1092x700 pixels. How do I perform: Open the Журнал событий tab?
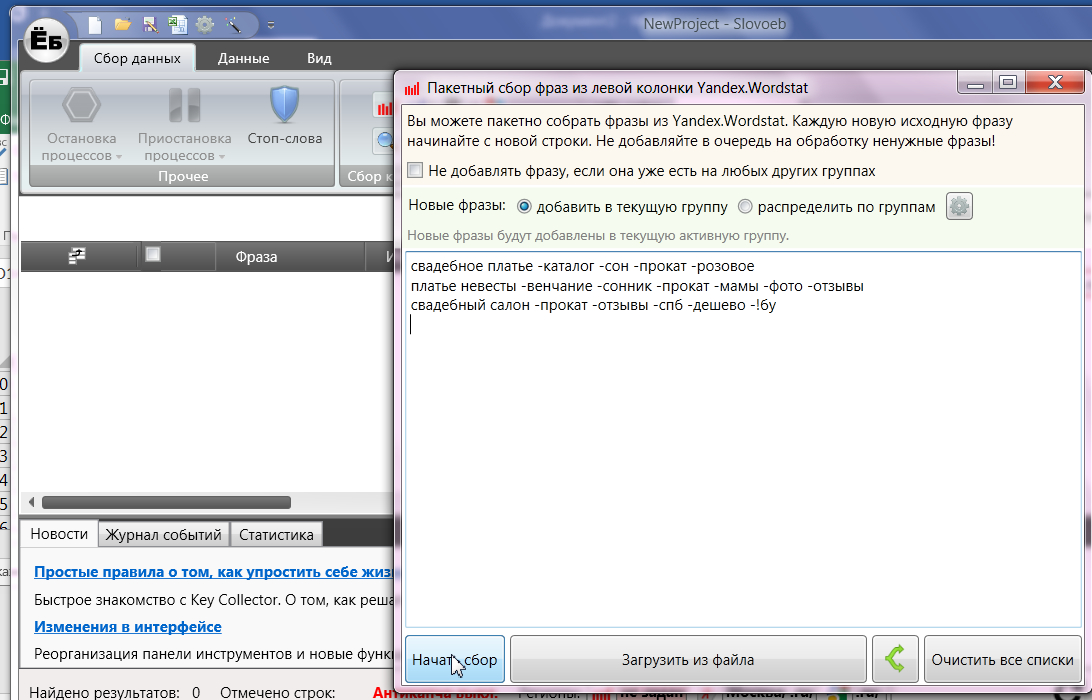pos(164,535)
